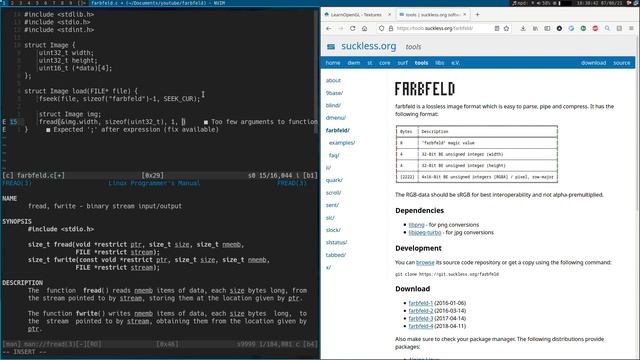Download farbfeld-4 release

[420, 326]
